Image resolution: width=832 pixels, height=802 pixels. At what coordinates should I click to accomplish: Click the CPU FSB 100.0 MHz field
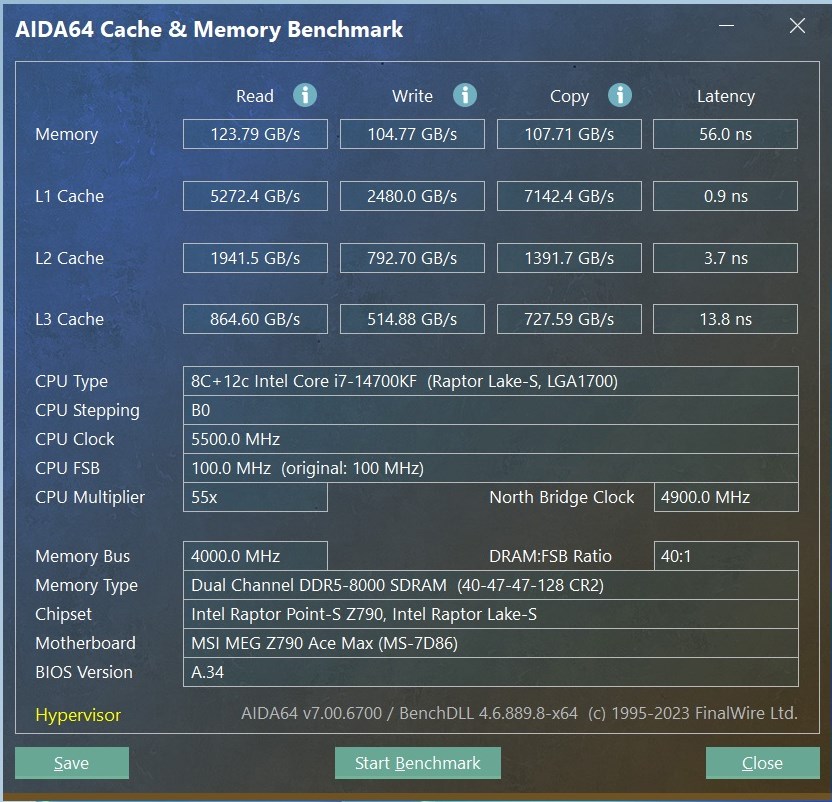coord(491,468)
